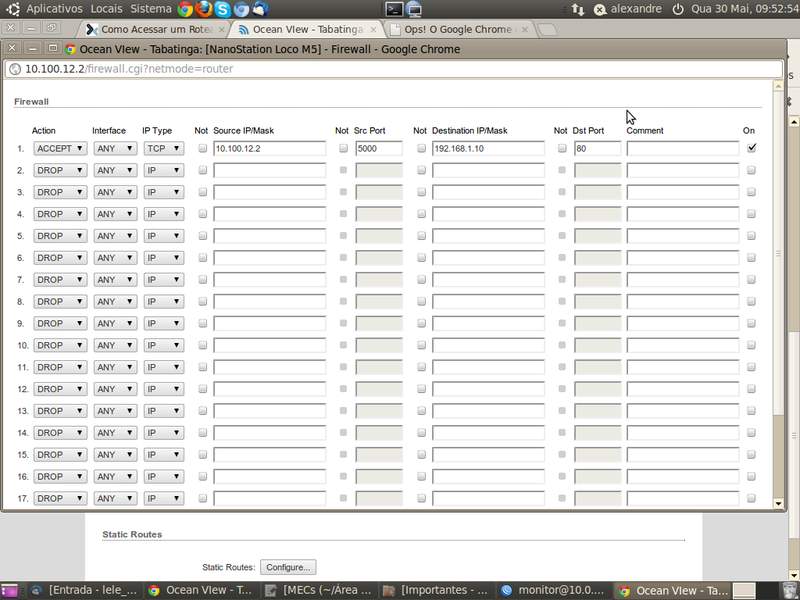Viewport: 800px width, 600px height.
Task: Toggle Not for Destination IP in rule 1
Action: click(421, 148)
